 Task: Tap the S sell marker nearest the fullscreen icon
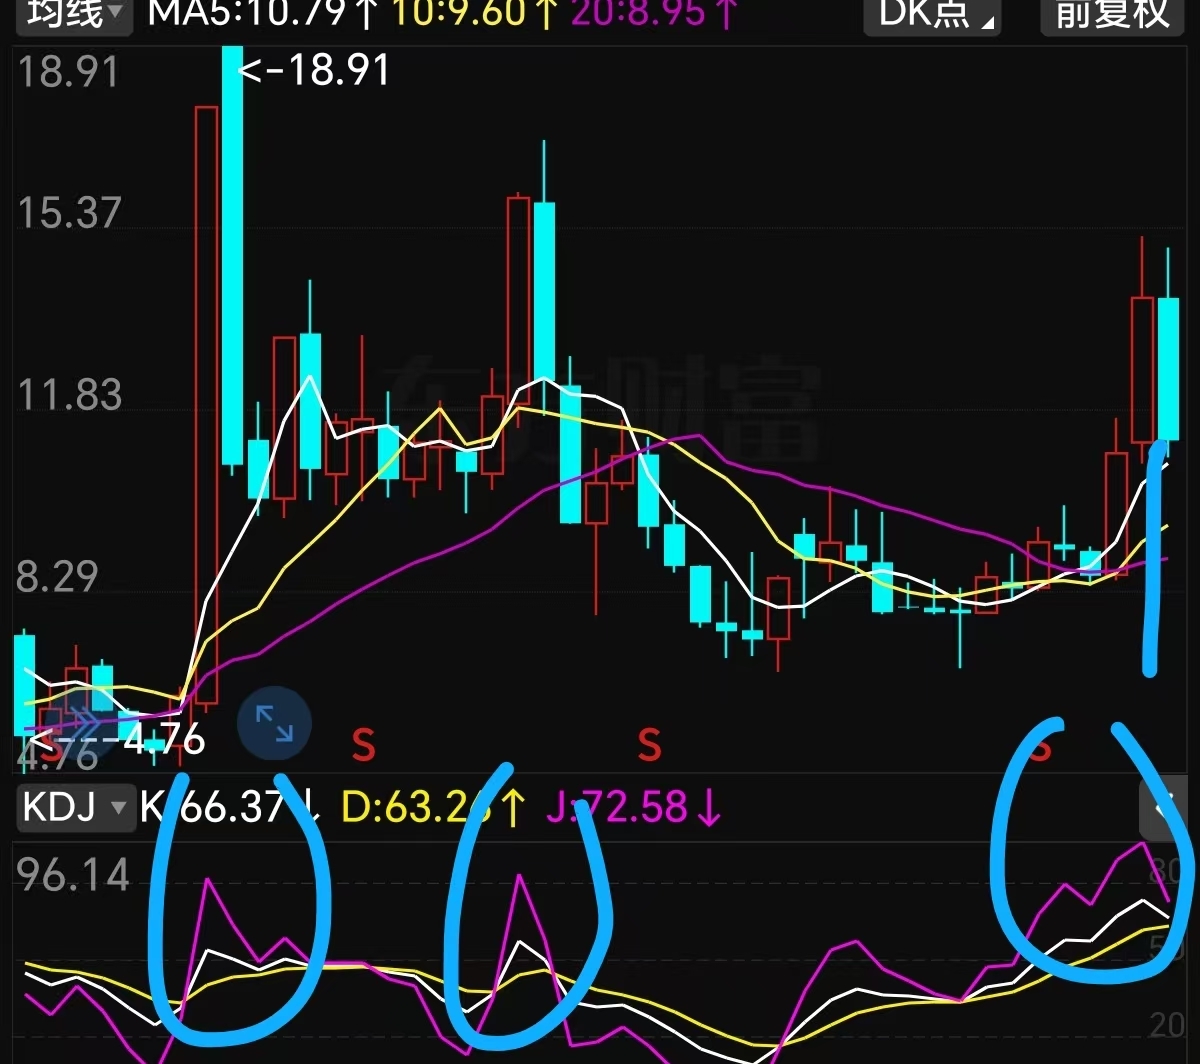(364, 745)
